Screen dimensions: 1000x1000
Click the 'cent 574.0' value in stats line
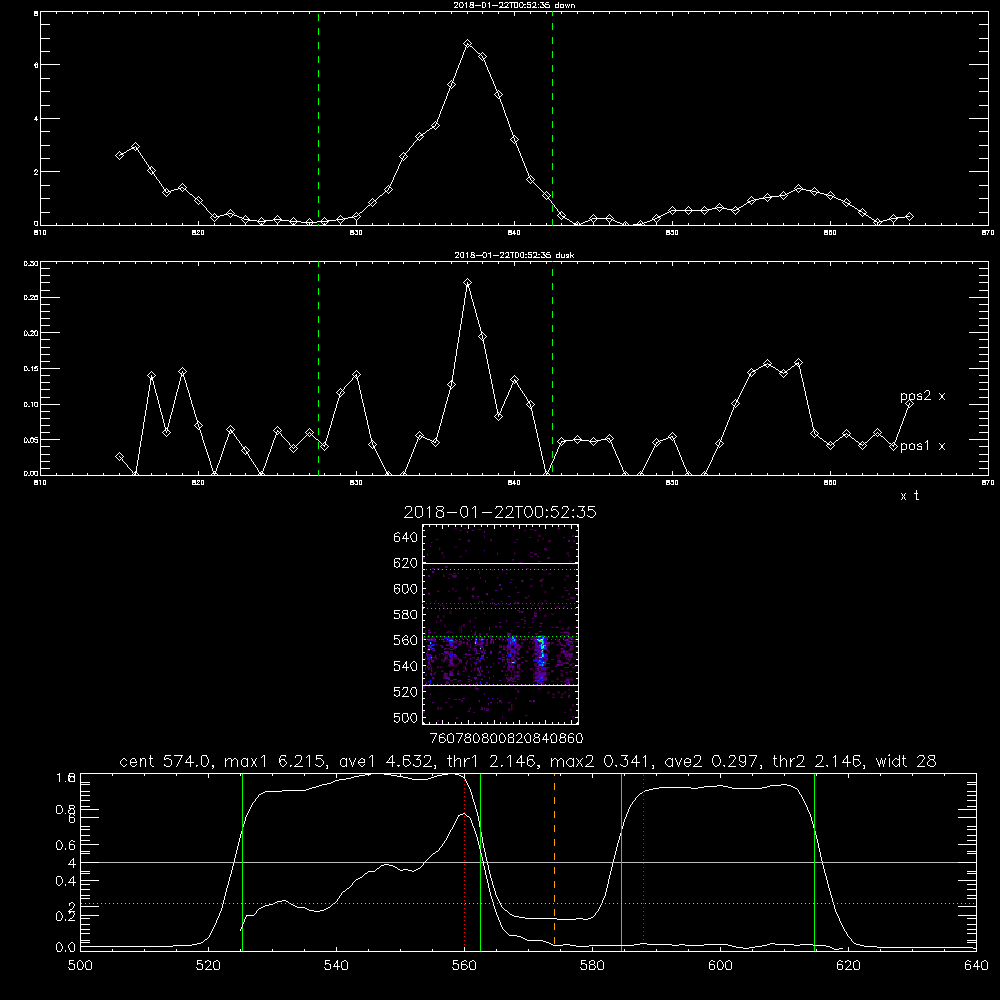point(165,761)
